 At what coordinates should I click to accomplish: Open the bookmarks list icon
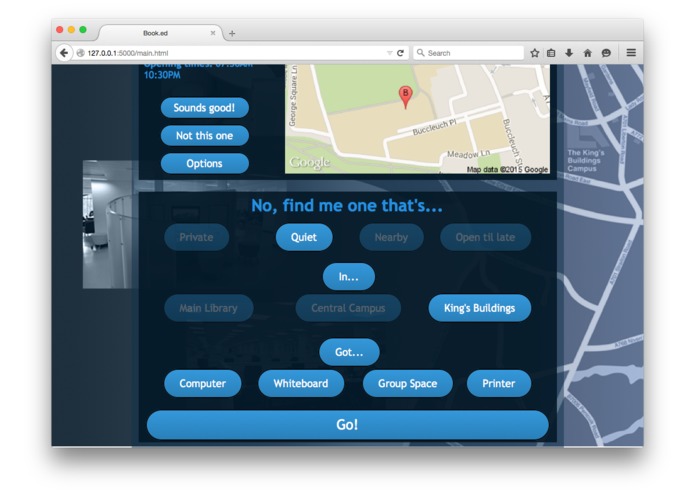pyautogui.click(x=551, y=53)
